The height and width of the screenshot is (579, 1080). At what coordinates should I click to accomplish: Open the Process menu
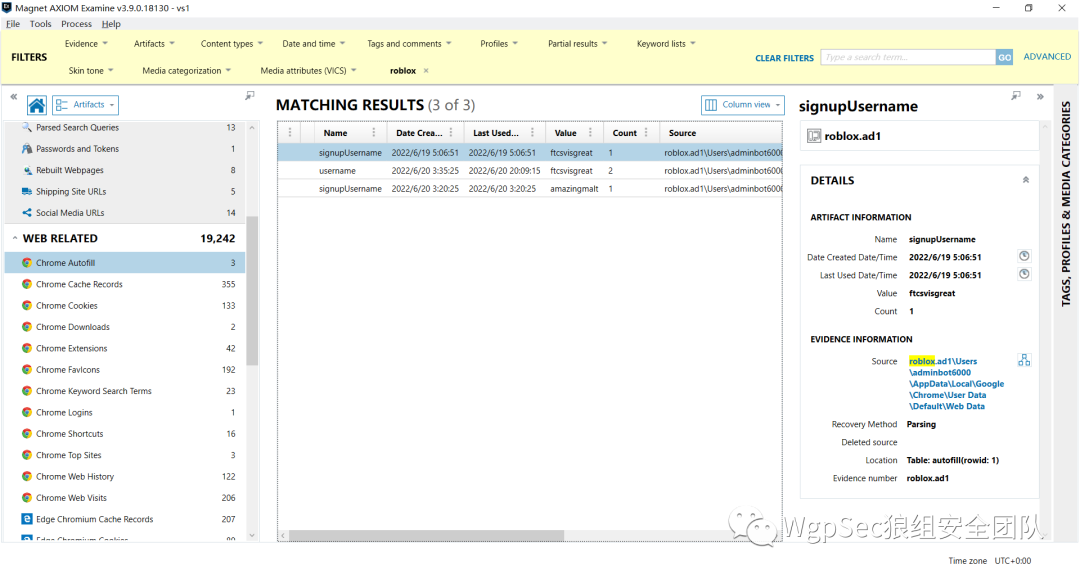(x=76, y=23)
